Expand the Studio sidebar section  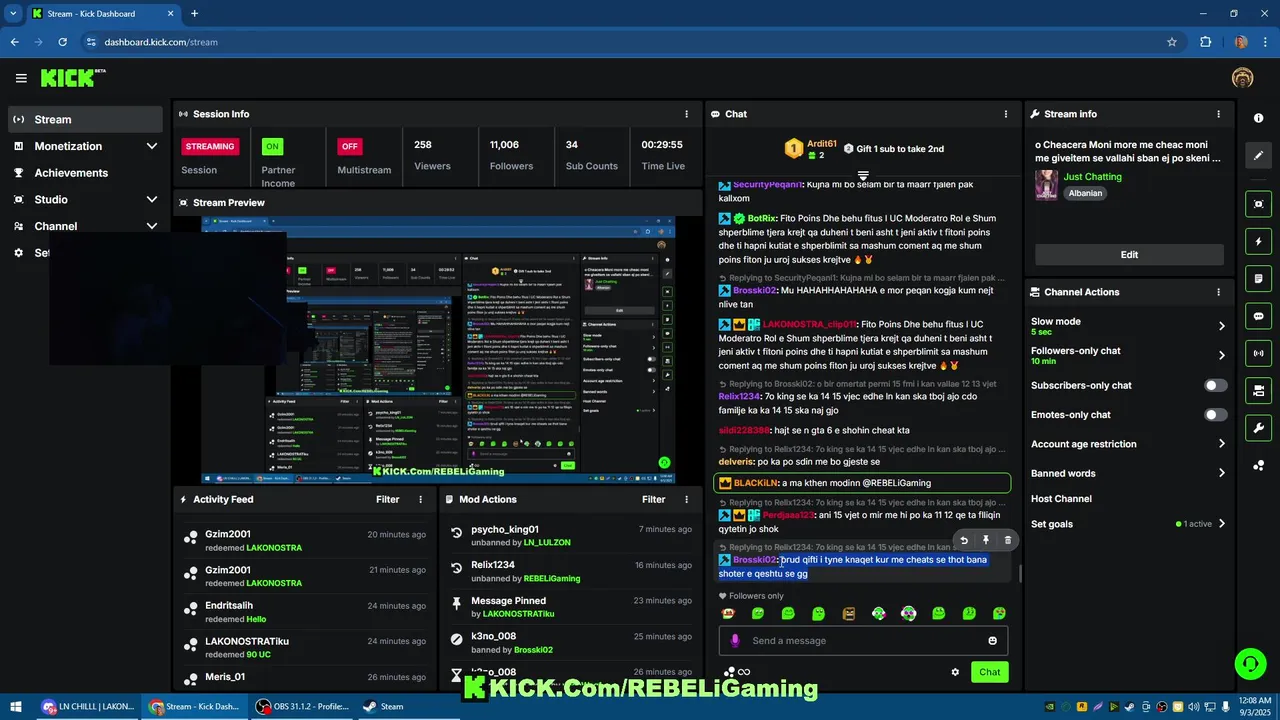[152, 200]
